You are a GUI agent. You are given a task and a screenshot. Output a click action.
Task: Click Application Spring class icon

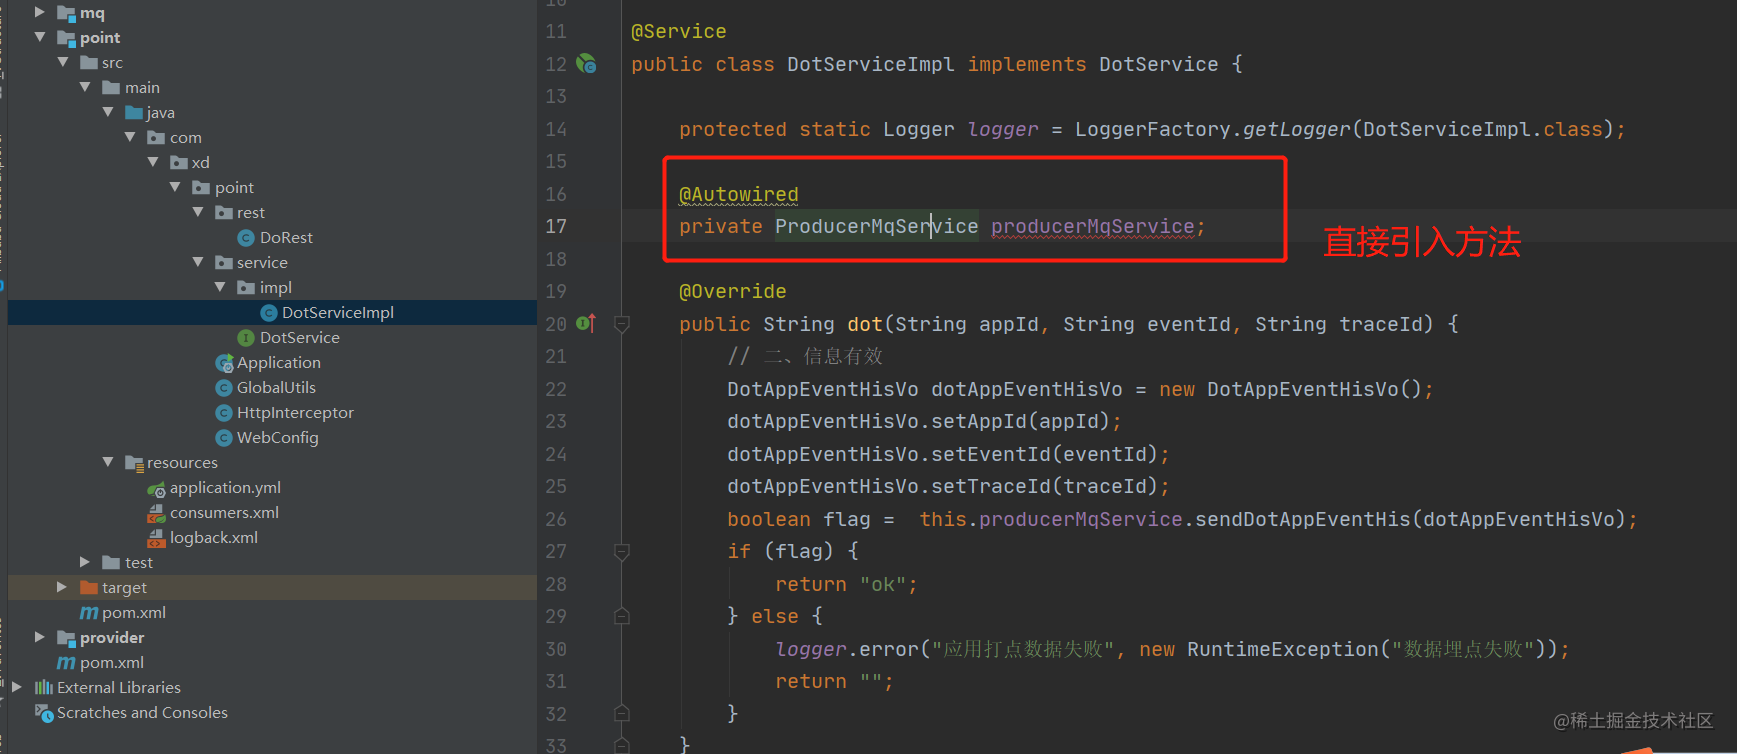click(x=224, y=363)
